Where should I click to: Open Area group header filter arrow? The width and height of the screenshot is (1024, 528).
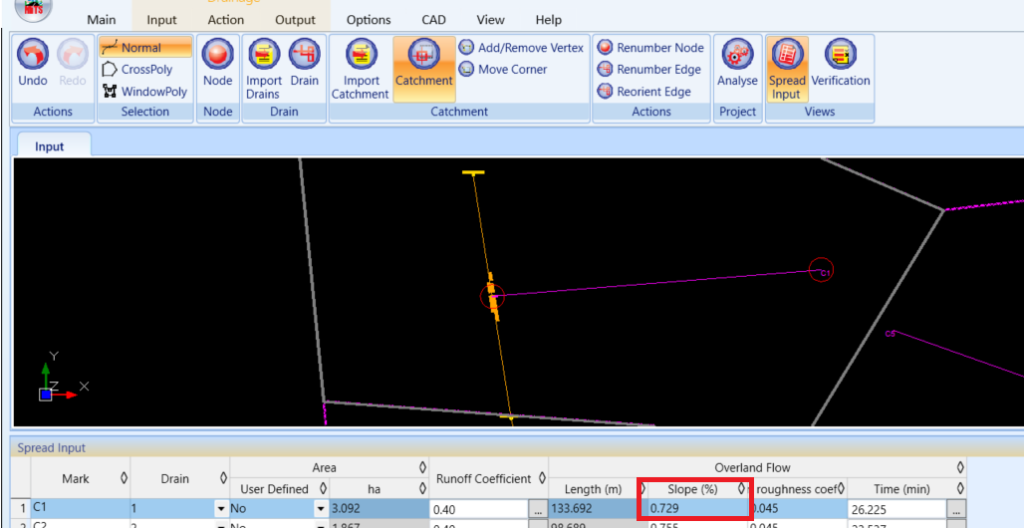tap(422, 467)
